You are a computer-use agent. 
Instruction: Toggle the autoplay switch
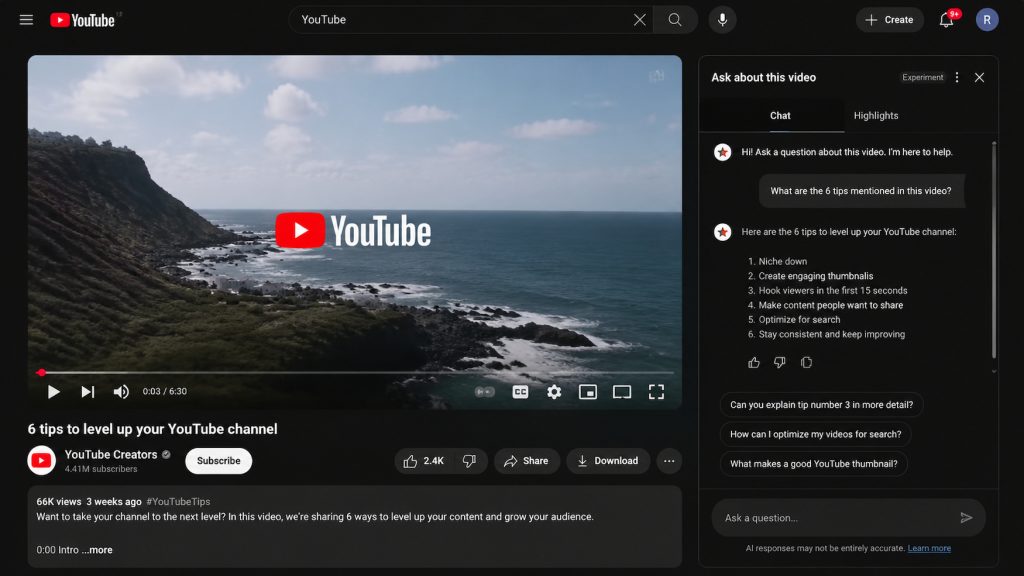point(485,391)
